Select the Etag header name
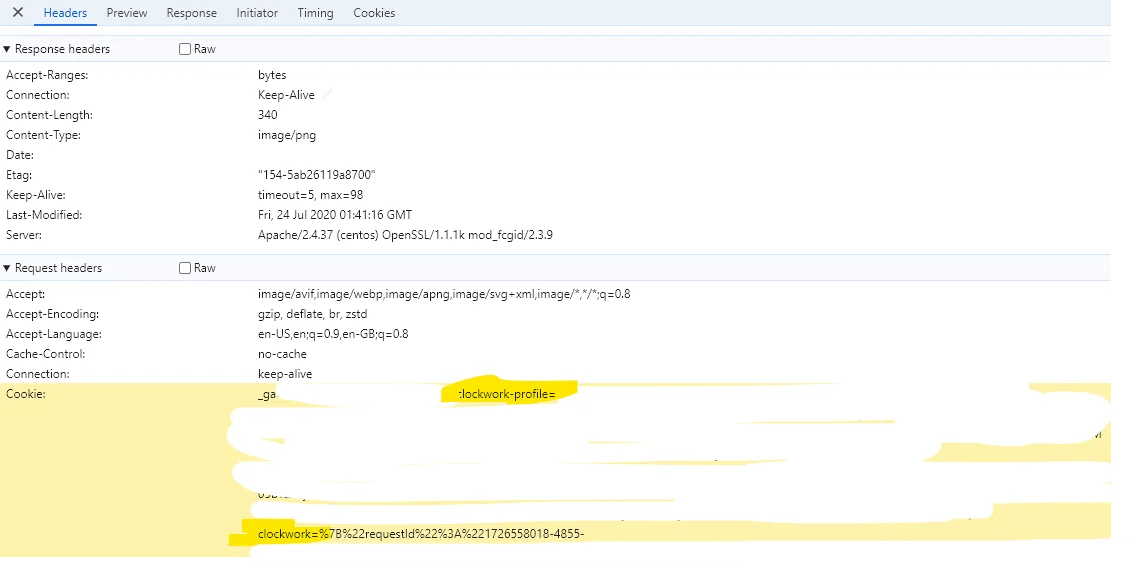This screenshot has height=564, width=1139. [x=19, y=175]
